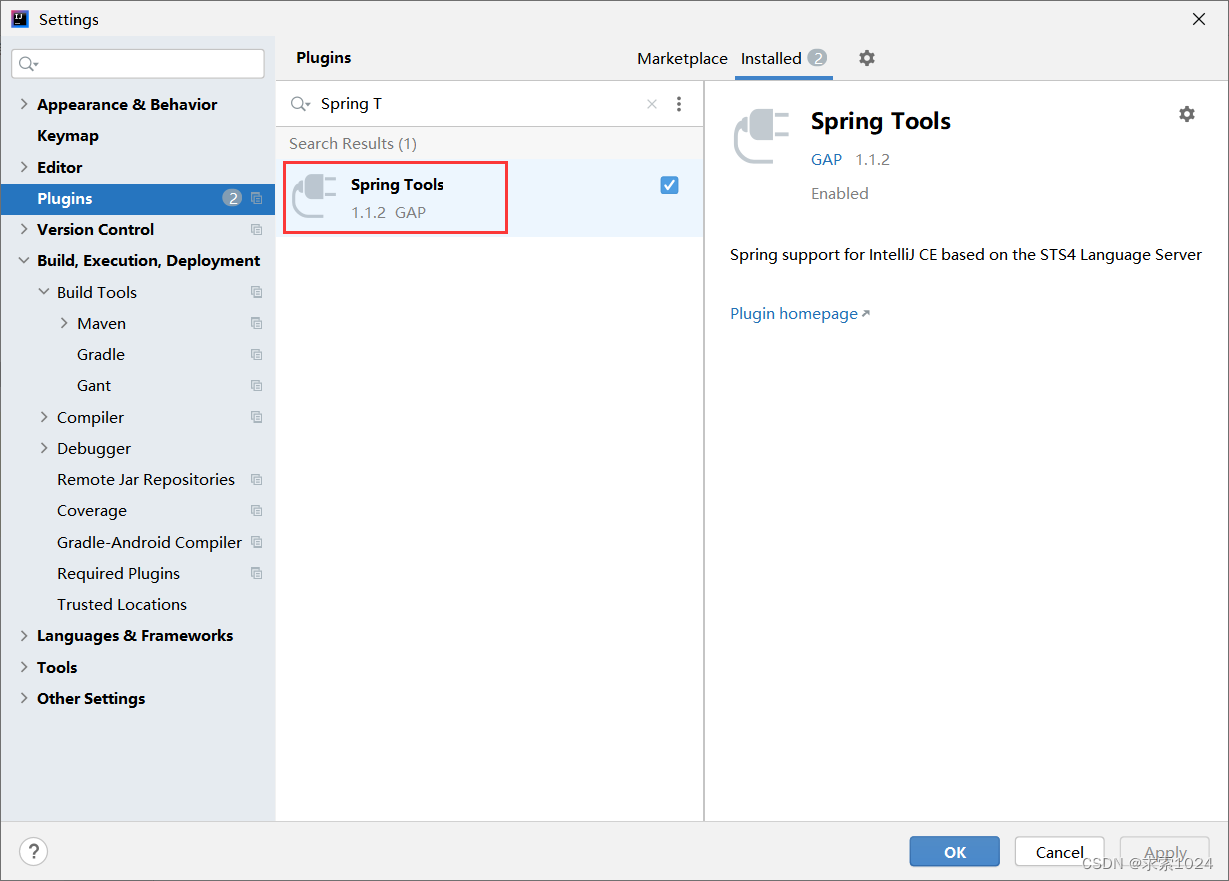
Task: Click the Spring Tools plug icon in list
Action: [315, 196]
